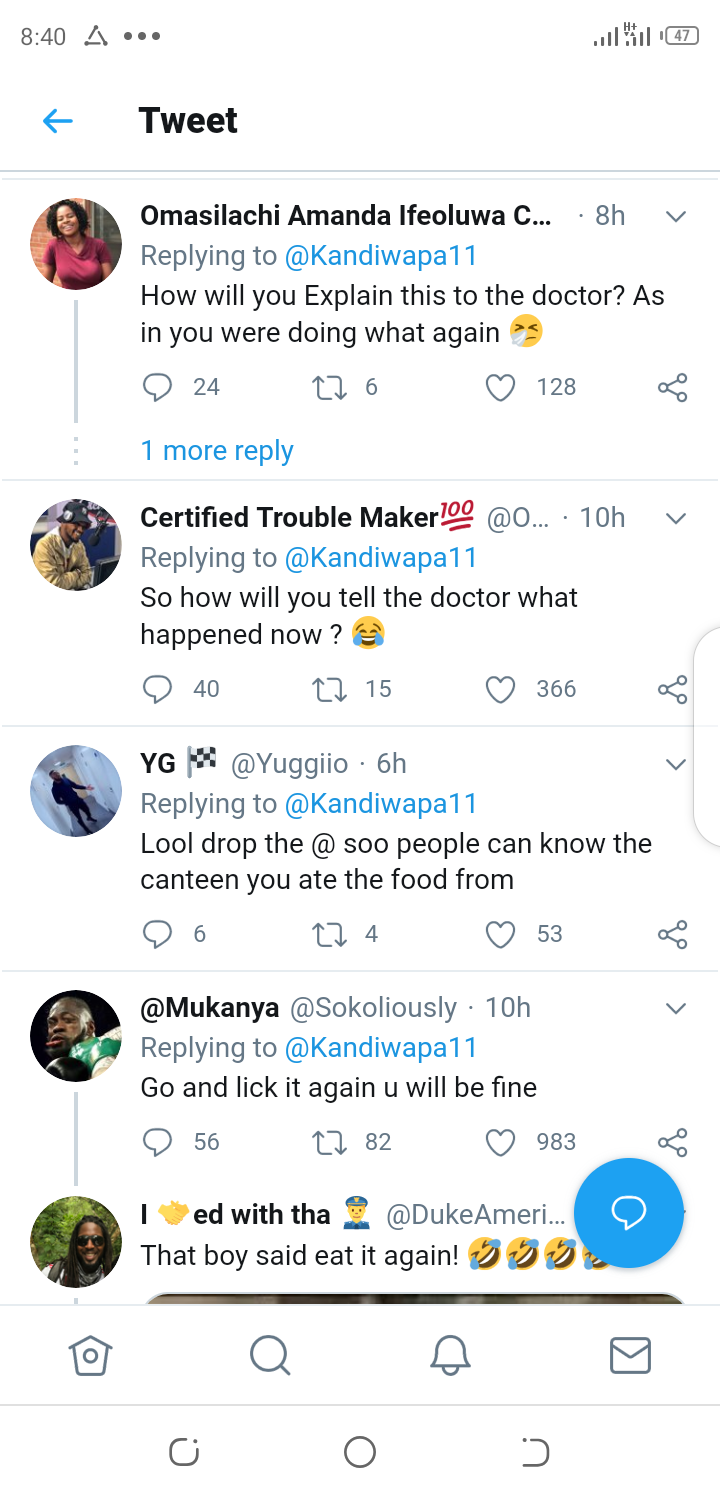Image resolution: width=720 pixels, height=1500 pixels.
Task: Reply to Certified Trouble Maker's tweet
Action: 158,689
